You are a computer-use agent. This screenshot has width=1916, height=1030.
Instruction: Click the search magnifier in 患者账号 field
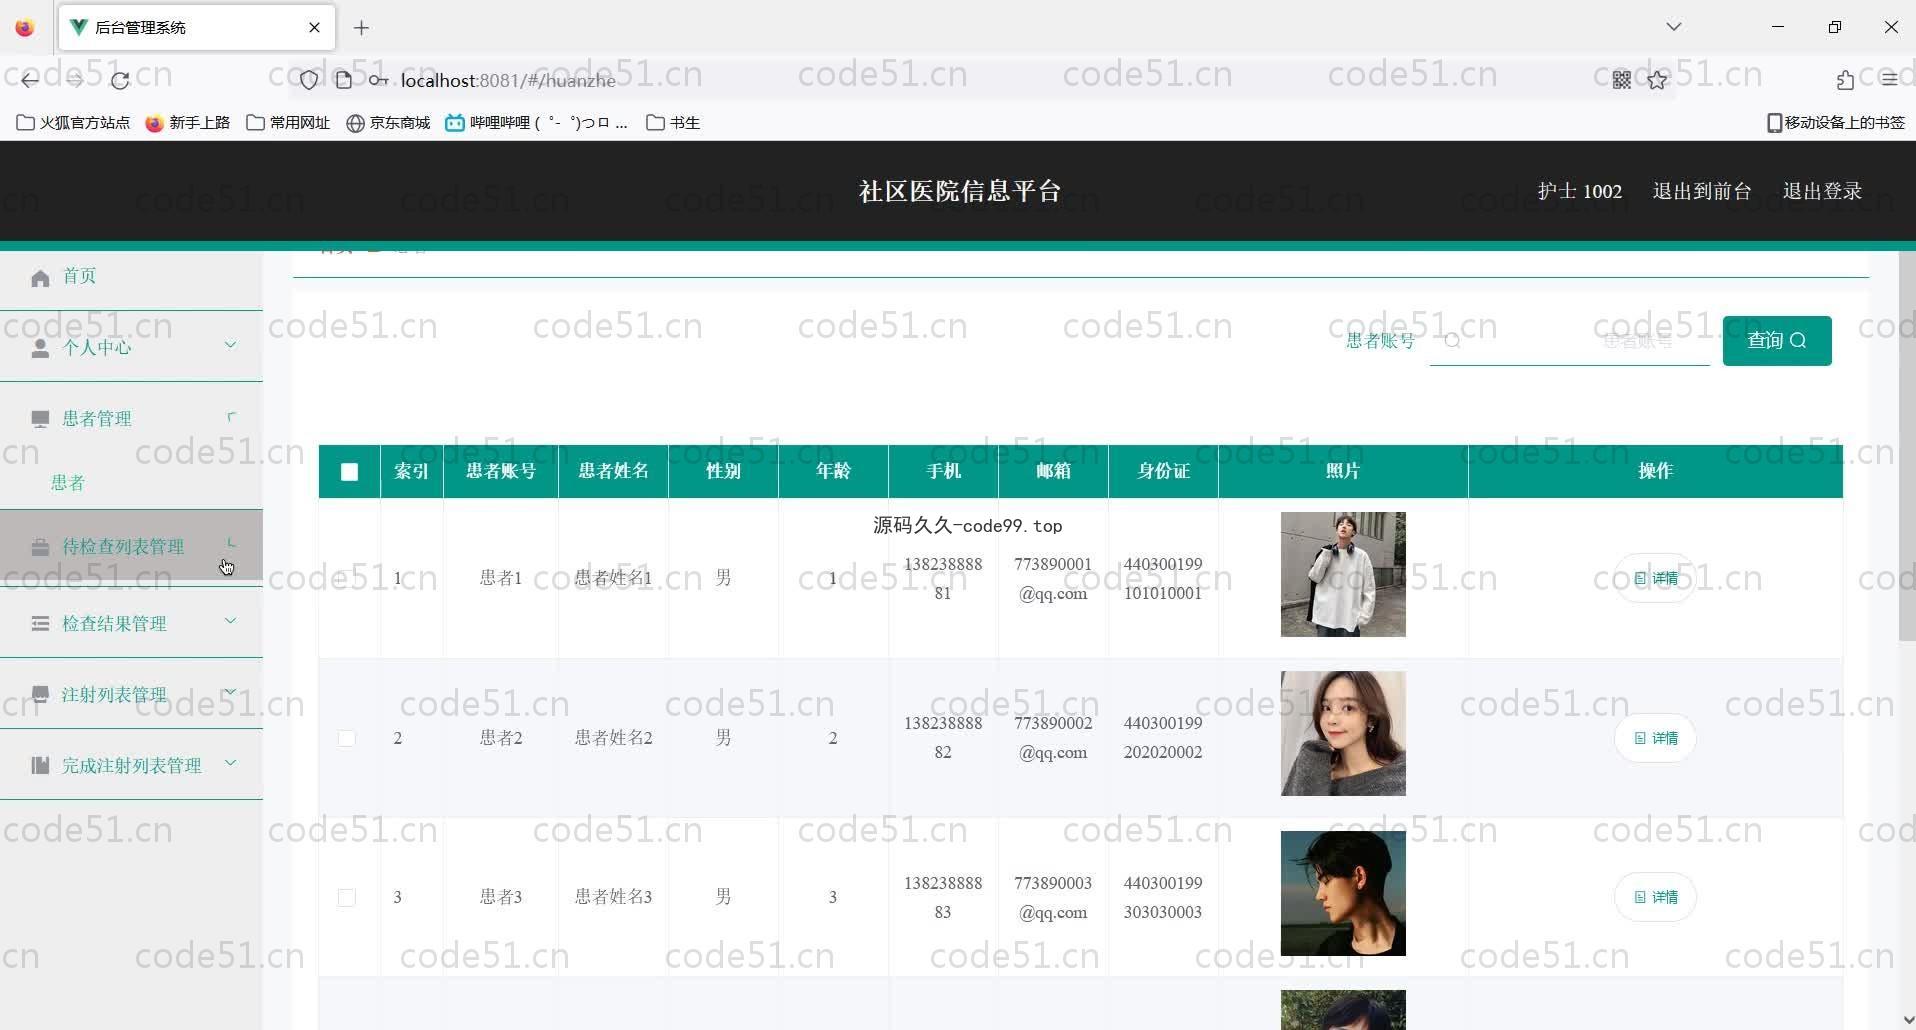pyautogui.click(x=1452, y=341)
